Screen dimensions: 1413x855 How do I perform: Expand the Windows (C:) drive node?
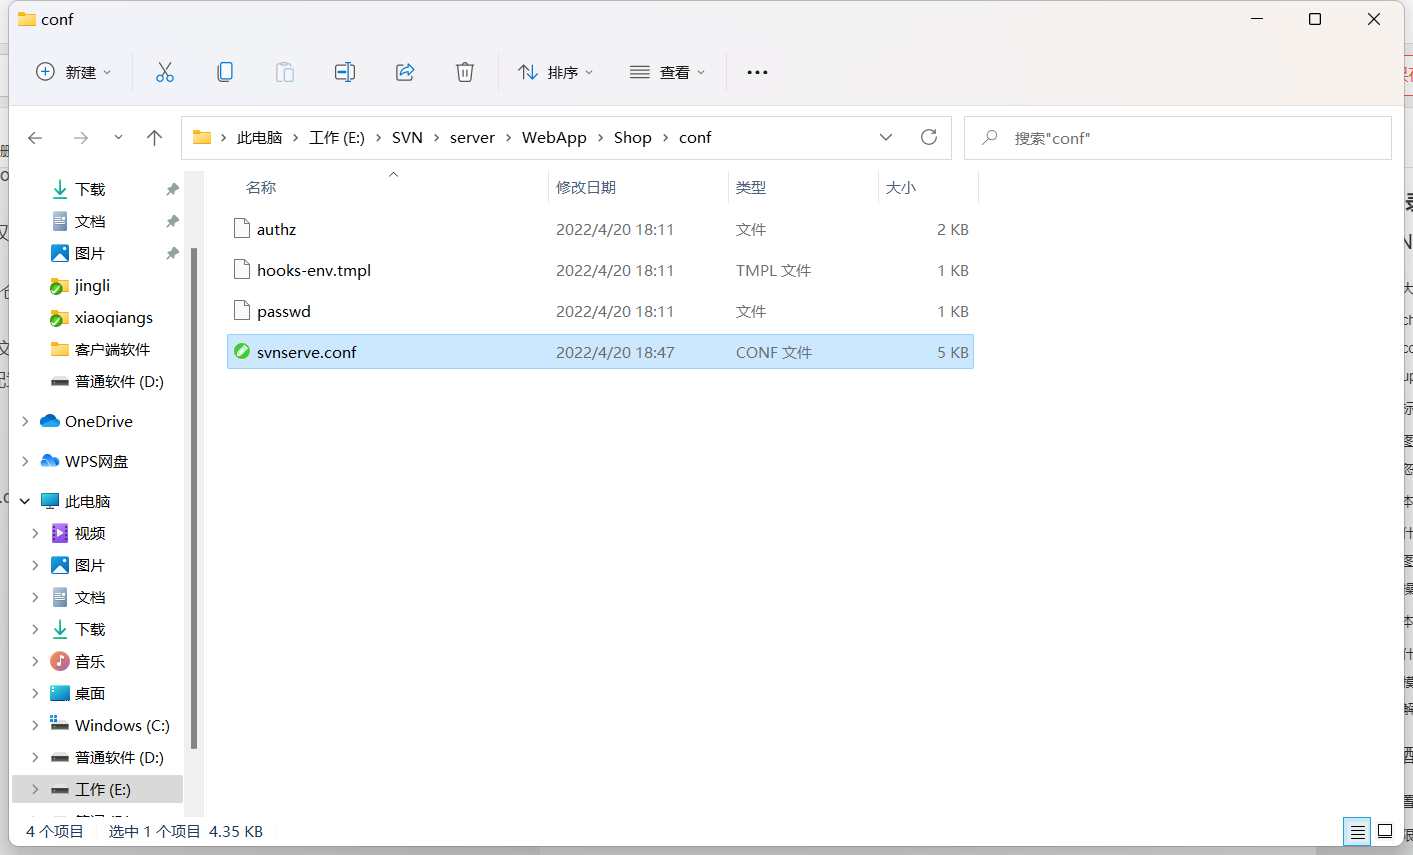point(36,726)
